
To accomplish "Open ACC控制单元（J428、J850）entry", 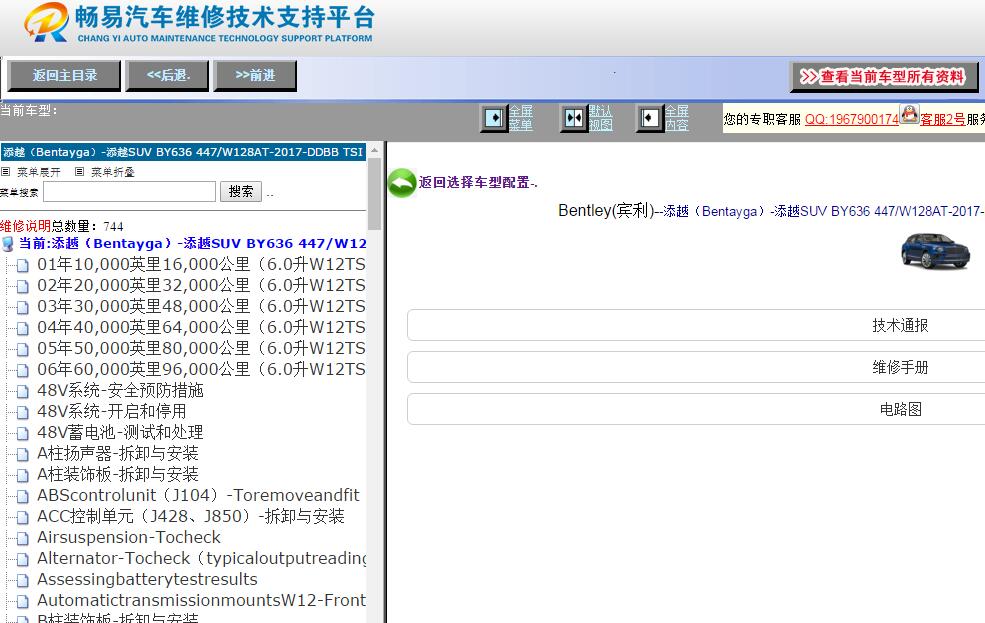I will tap(190, 516).
